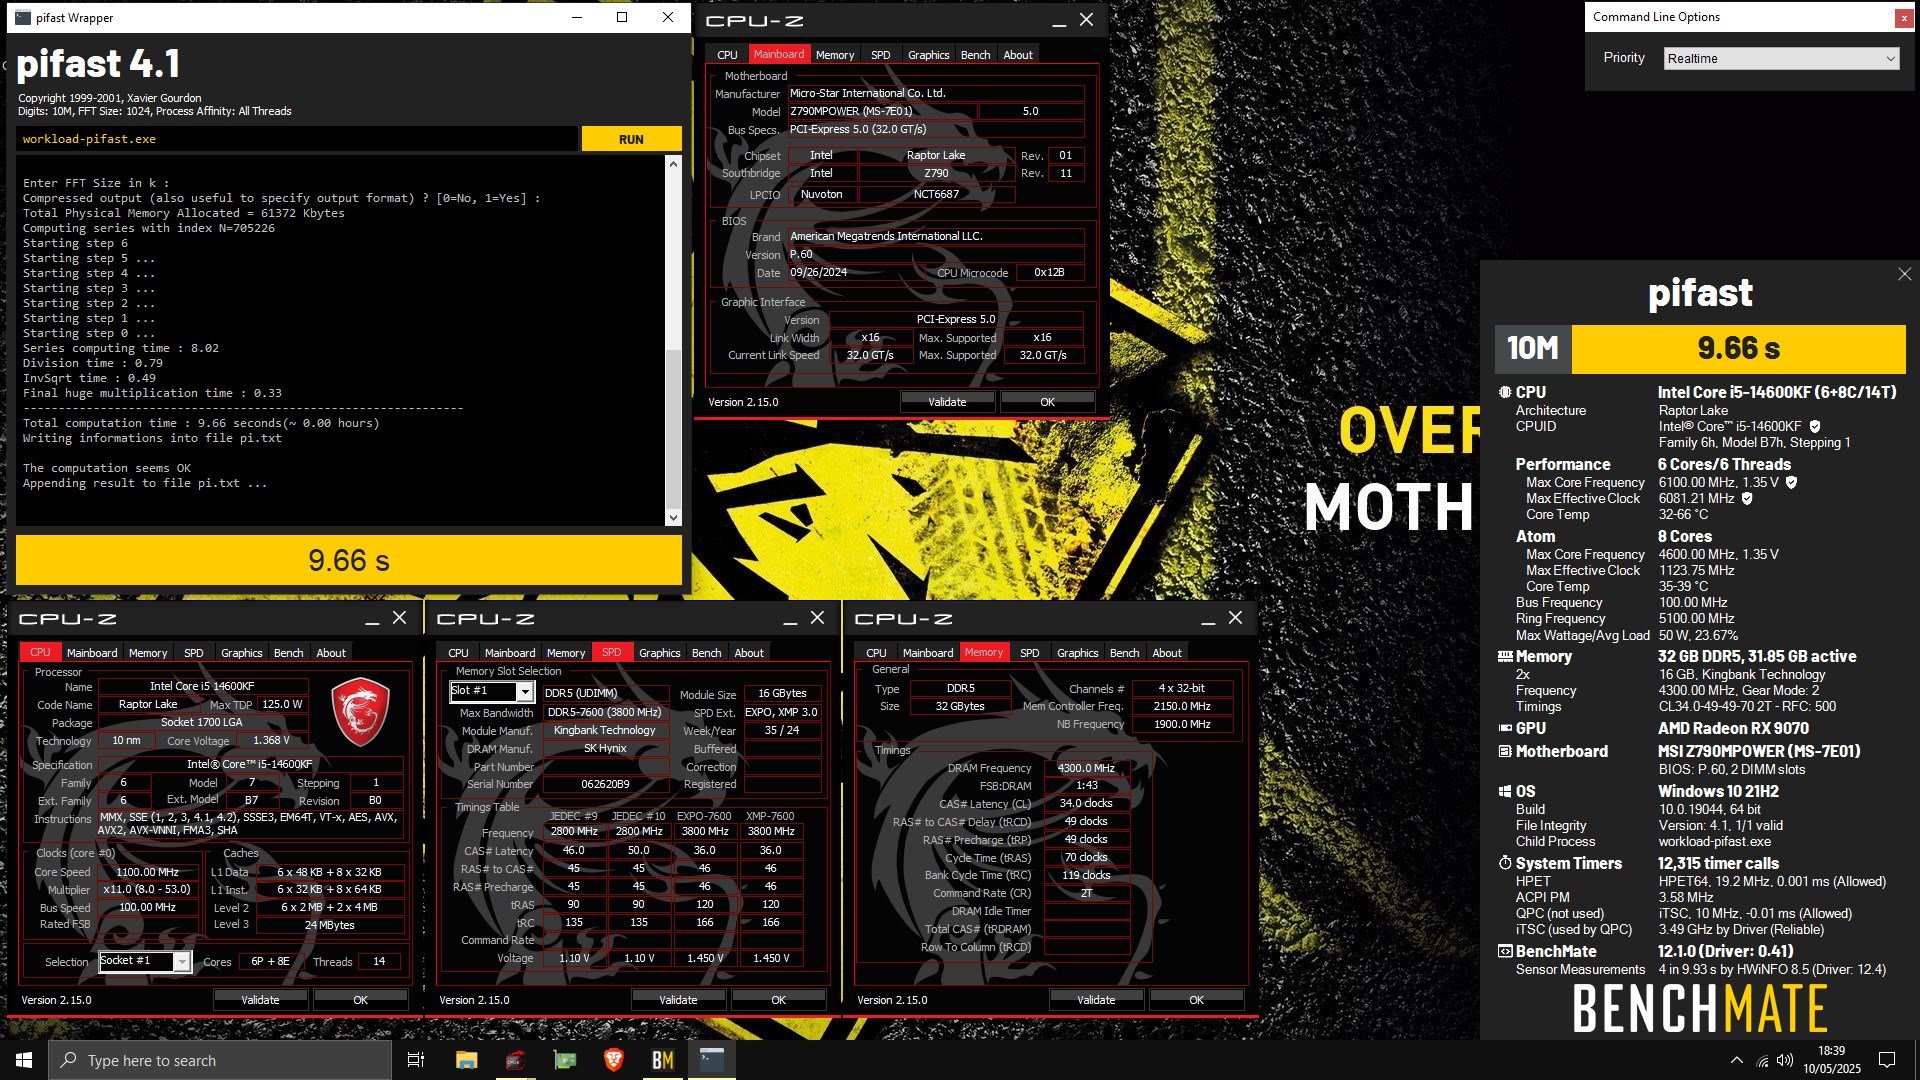Click the verified shield beside CPUID value

(1815, 426)
